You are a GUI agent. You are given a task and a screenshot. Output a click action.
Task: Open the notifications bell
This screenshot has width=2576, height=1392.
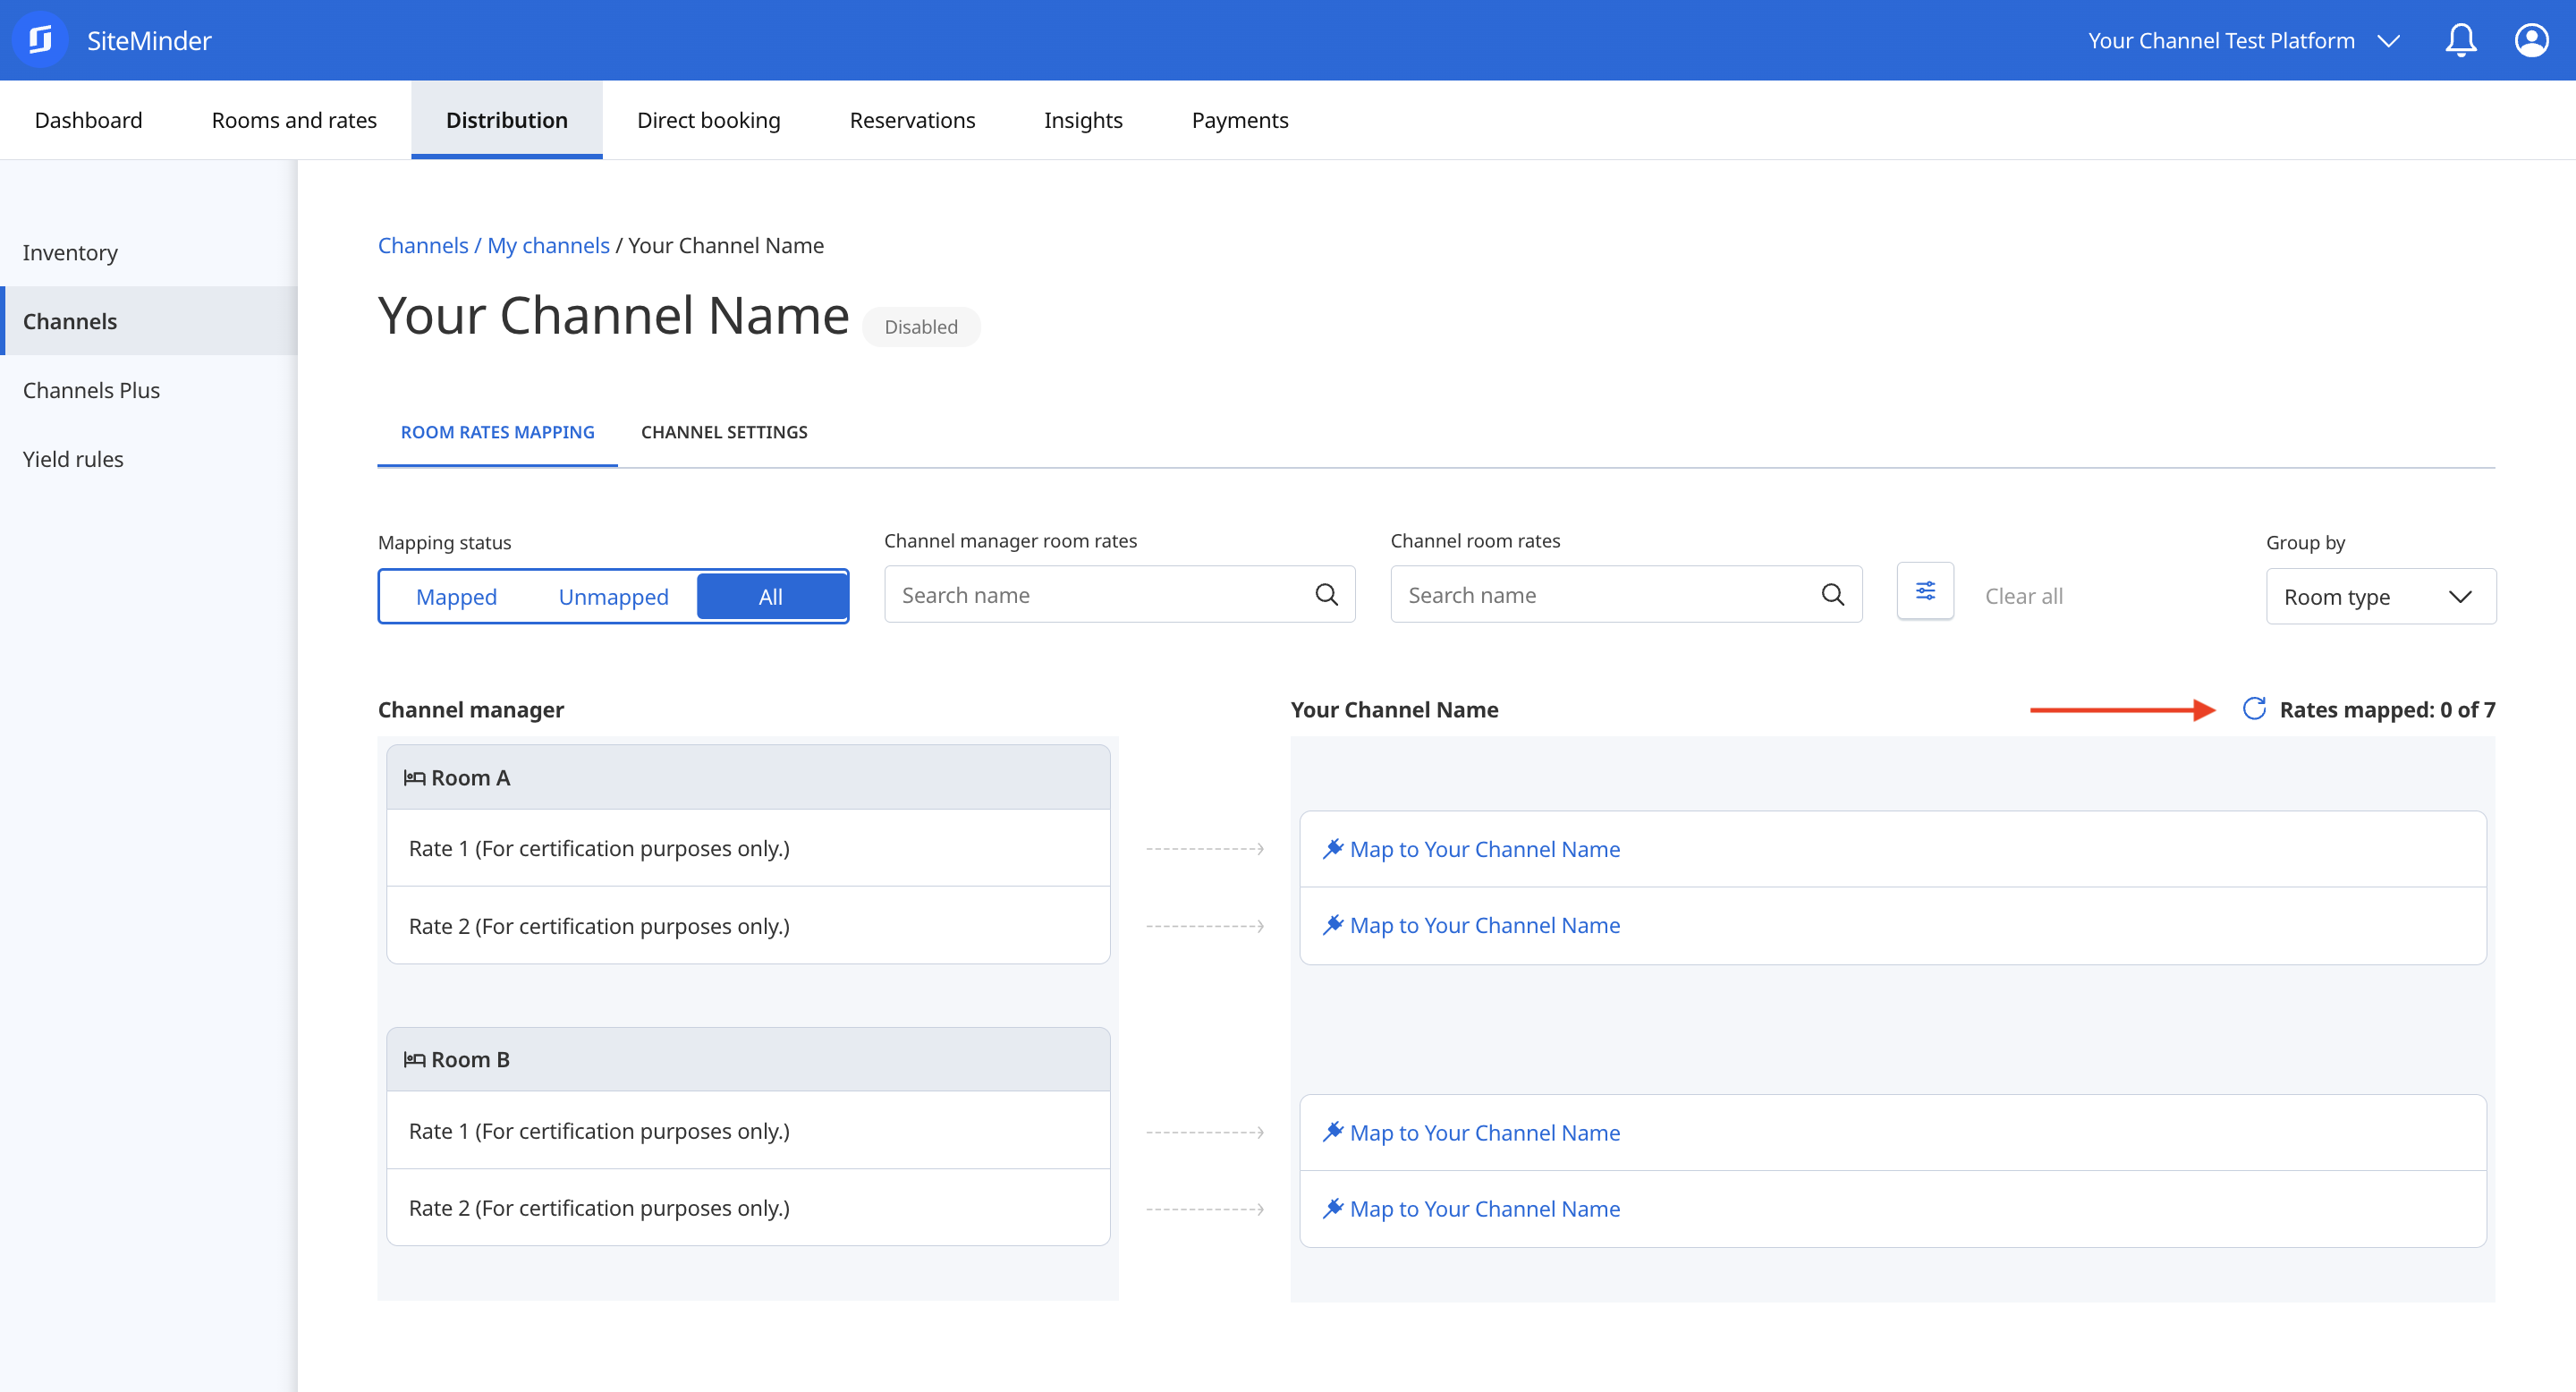(x=2460, y=41)
